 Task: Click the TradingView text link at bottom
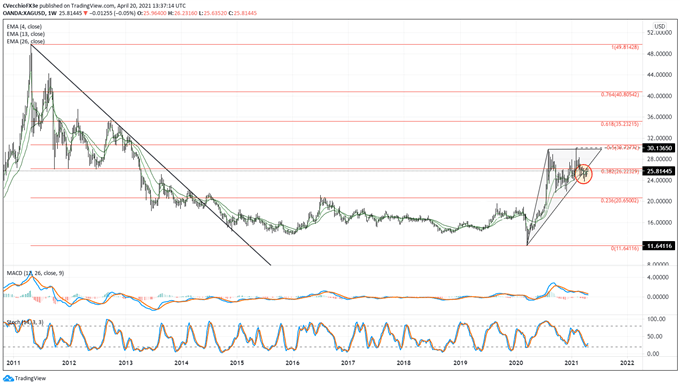click(30, 379)
